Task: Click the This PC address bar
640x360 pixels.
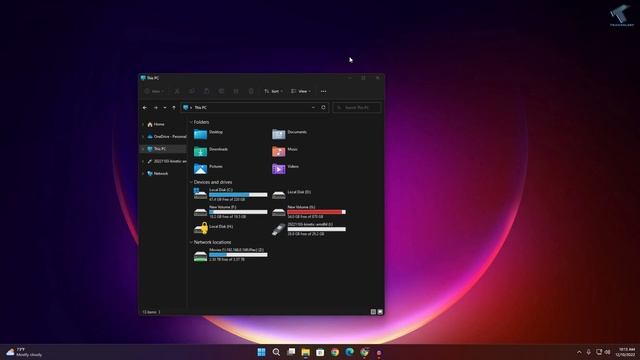Action: [254, 108]
